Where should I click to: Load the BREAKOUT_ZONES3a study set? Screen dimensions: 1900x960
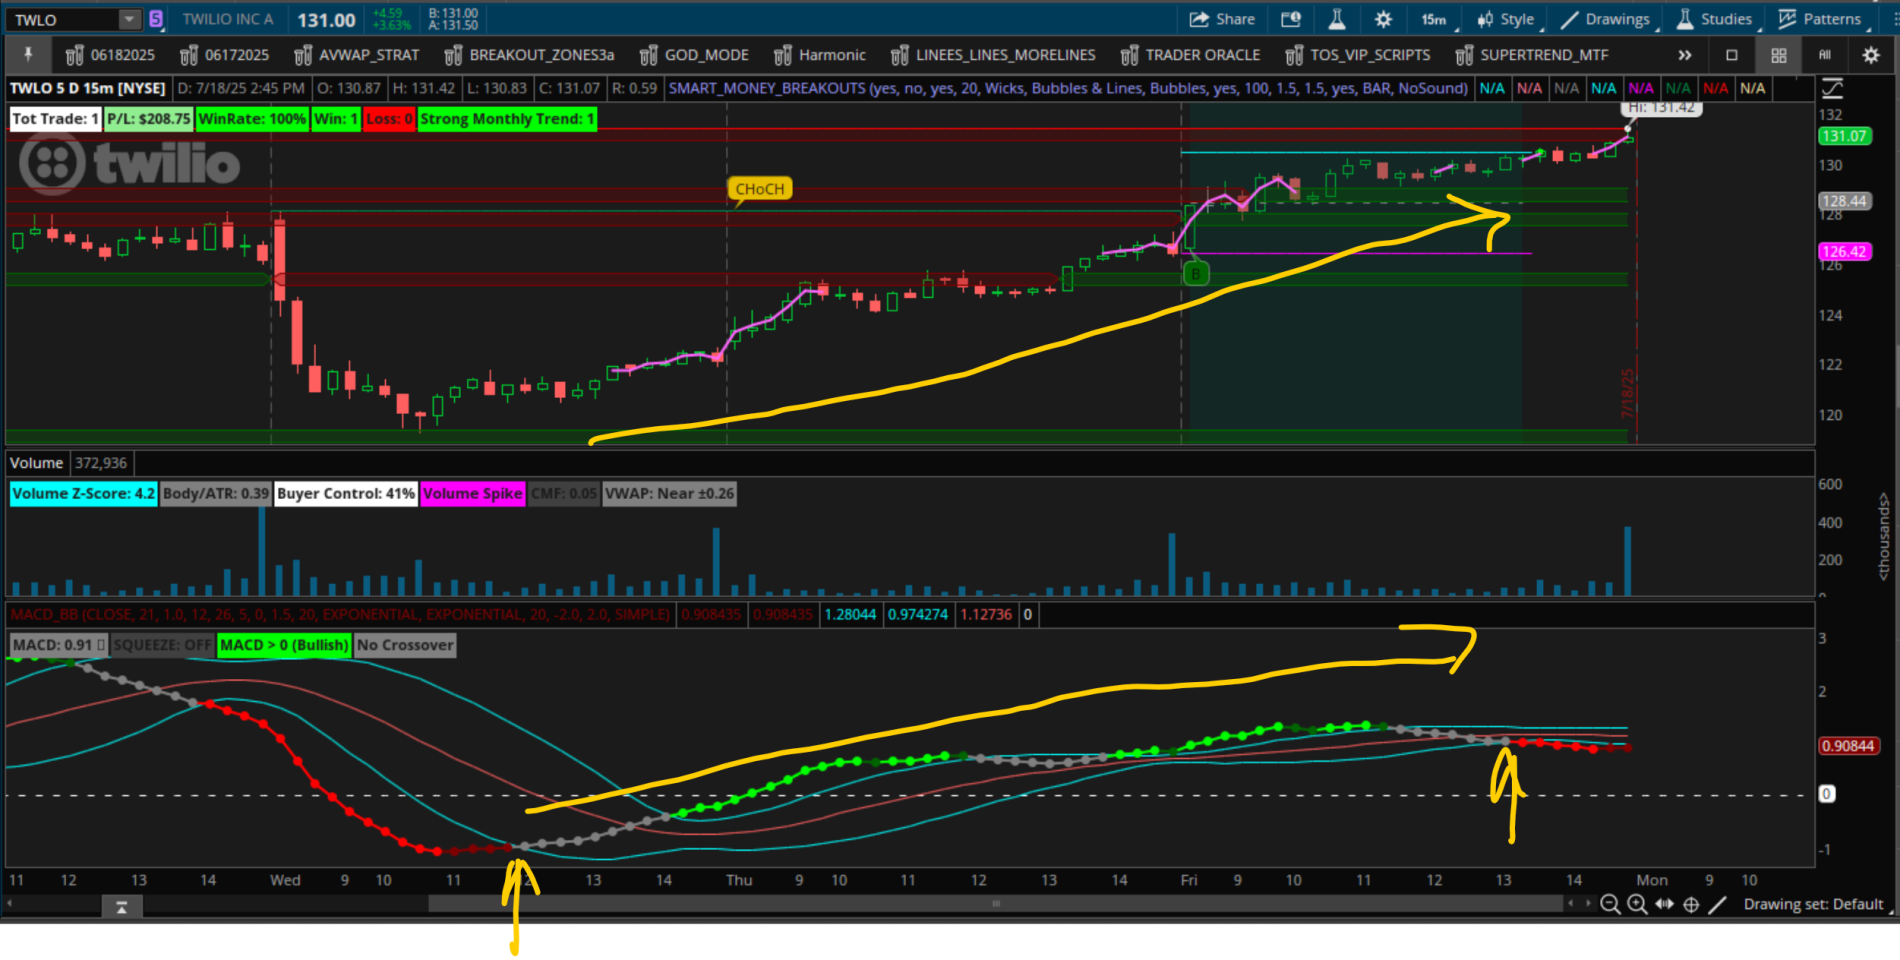point(530,55)
